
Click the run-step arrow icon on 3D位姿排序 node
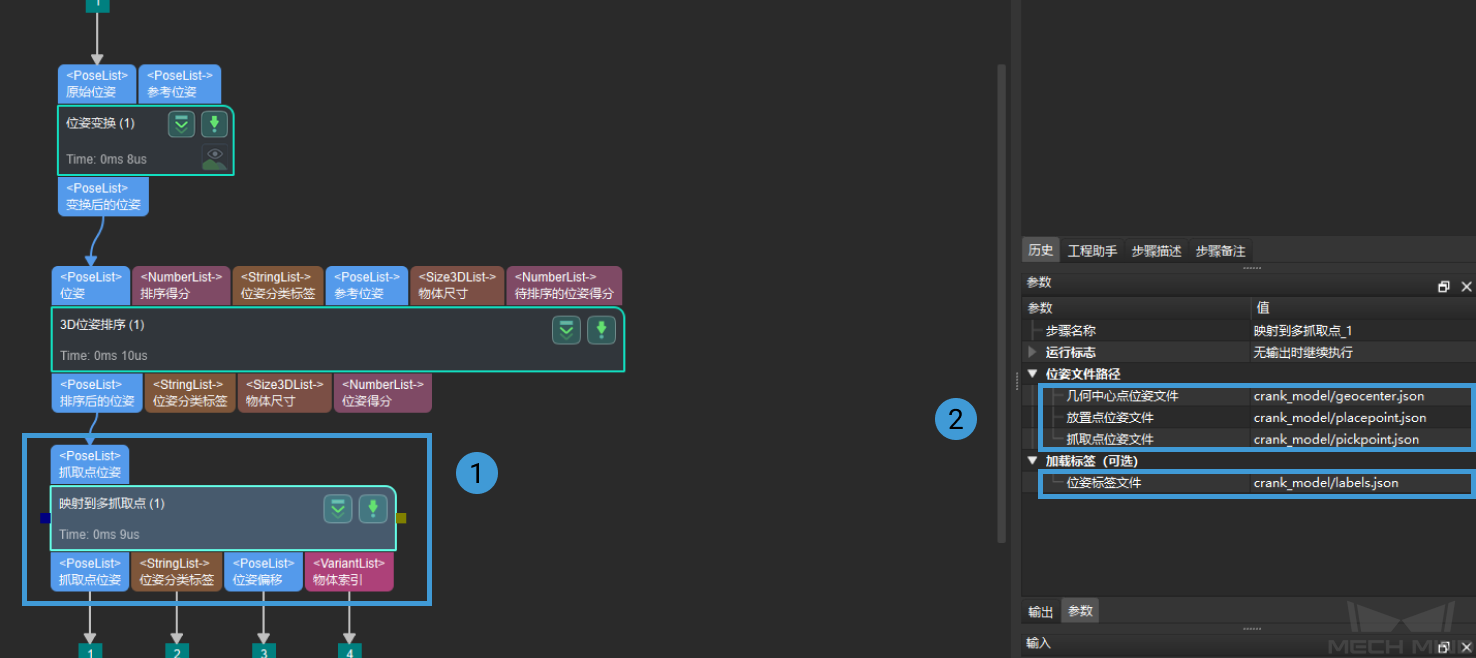[601, 330]
